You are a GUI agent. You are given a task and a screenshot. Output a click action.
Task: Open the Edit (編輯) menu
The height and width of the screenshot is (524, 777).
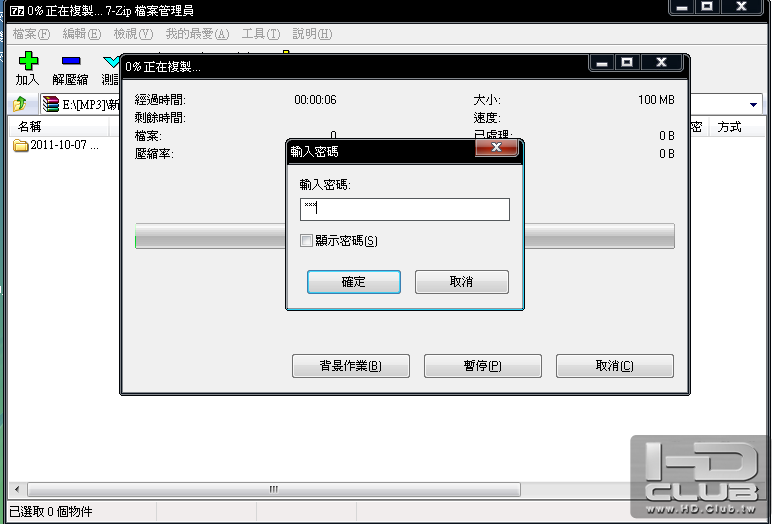click(82, 34)
